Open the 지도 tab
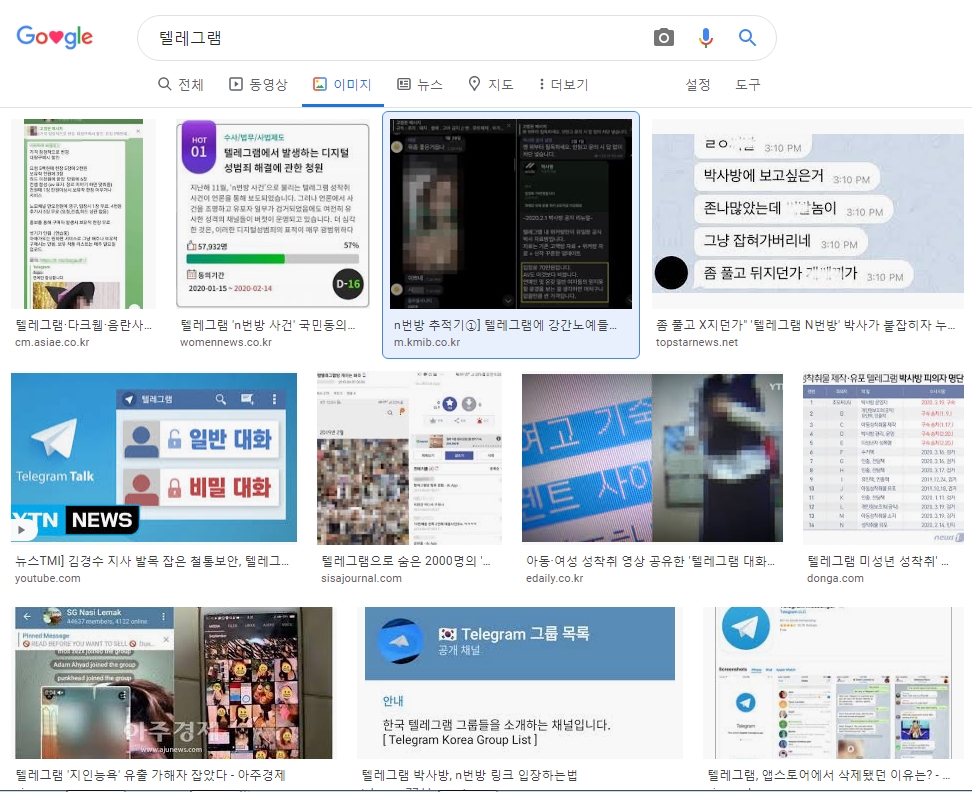 click(491, 84)
